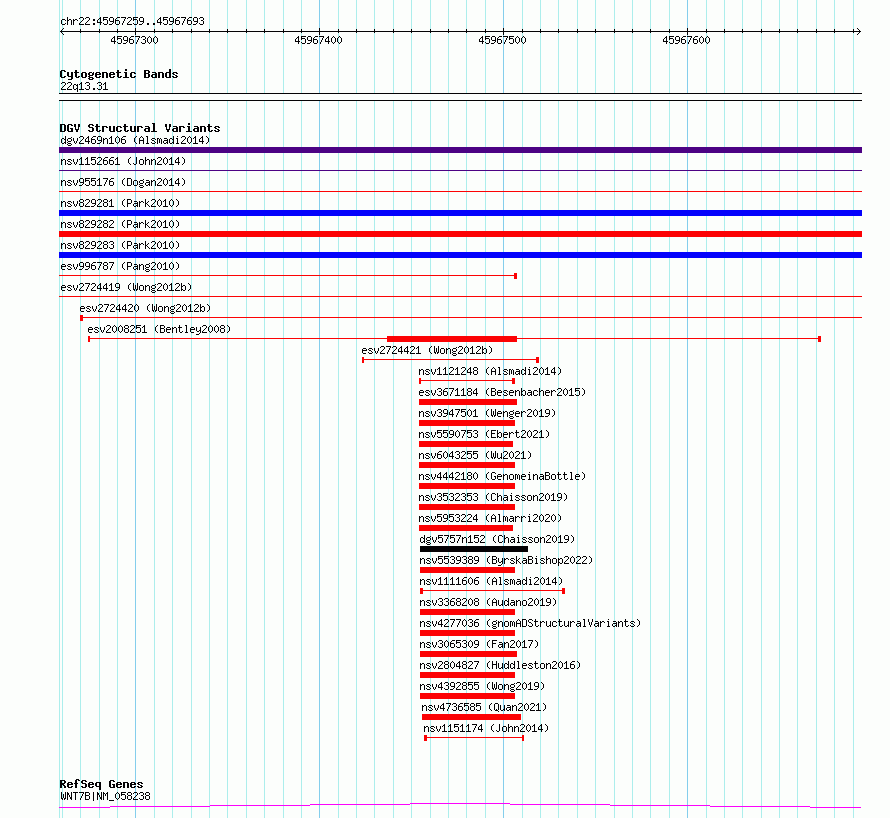Viewport: 890px width, 818px height.
Task: Click the 45967300 ruler tick label
Action: [x=135, y=40]
